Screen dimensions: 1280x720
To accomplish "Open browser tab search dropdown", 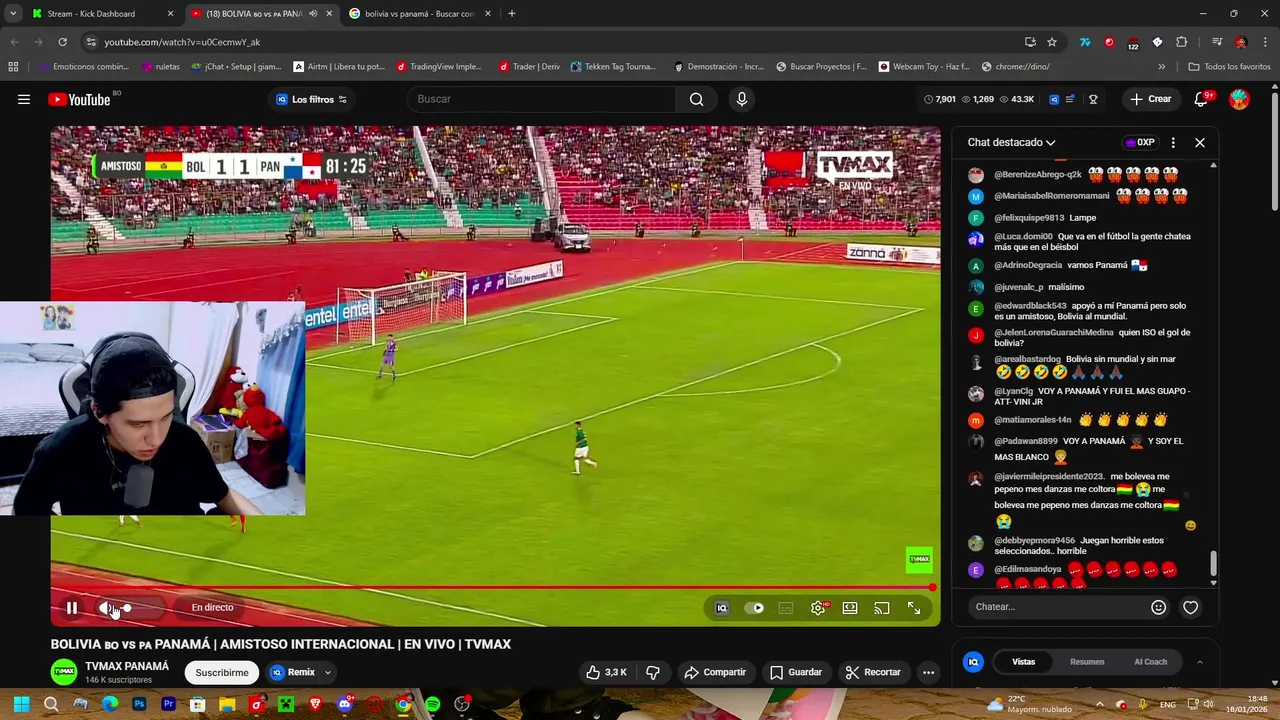I will click(13, 14).
